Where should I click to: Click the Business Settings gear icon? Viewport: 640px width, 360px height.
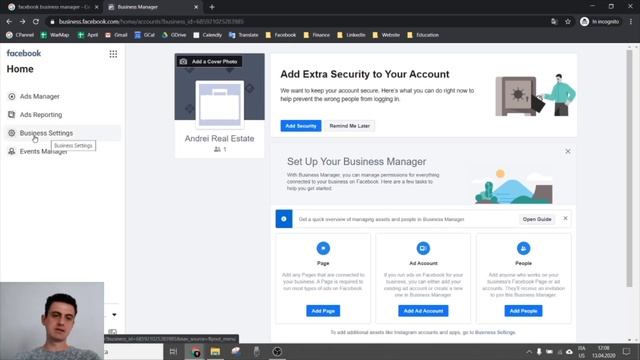click(12, 133)
